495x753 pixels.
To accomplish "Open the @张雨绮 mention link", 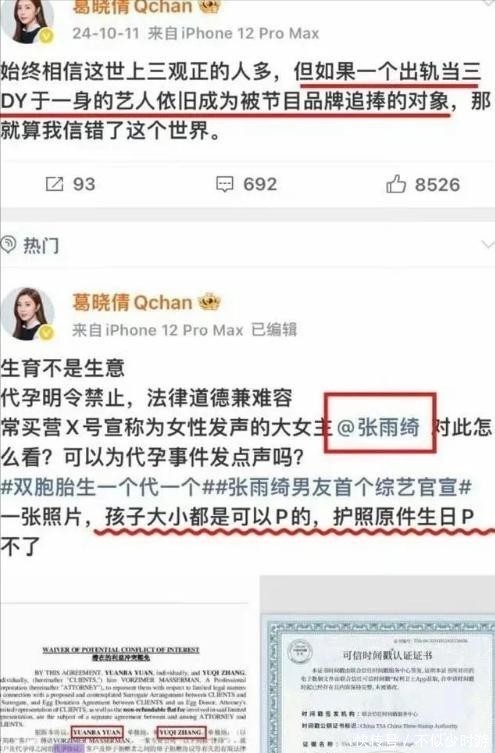I will [x=378, y=427].
